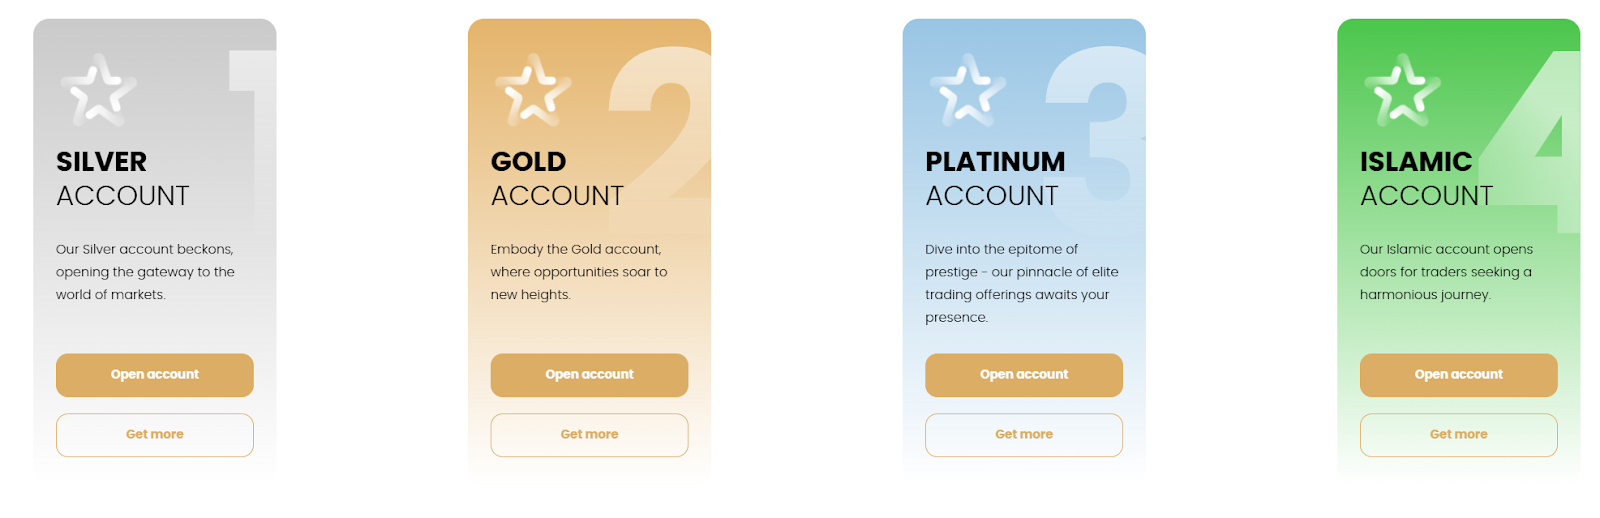Open account for Platinum tier
The width and height of the screenshot is (1600, 518).
pos(1024,375)
